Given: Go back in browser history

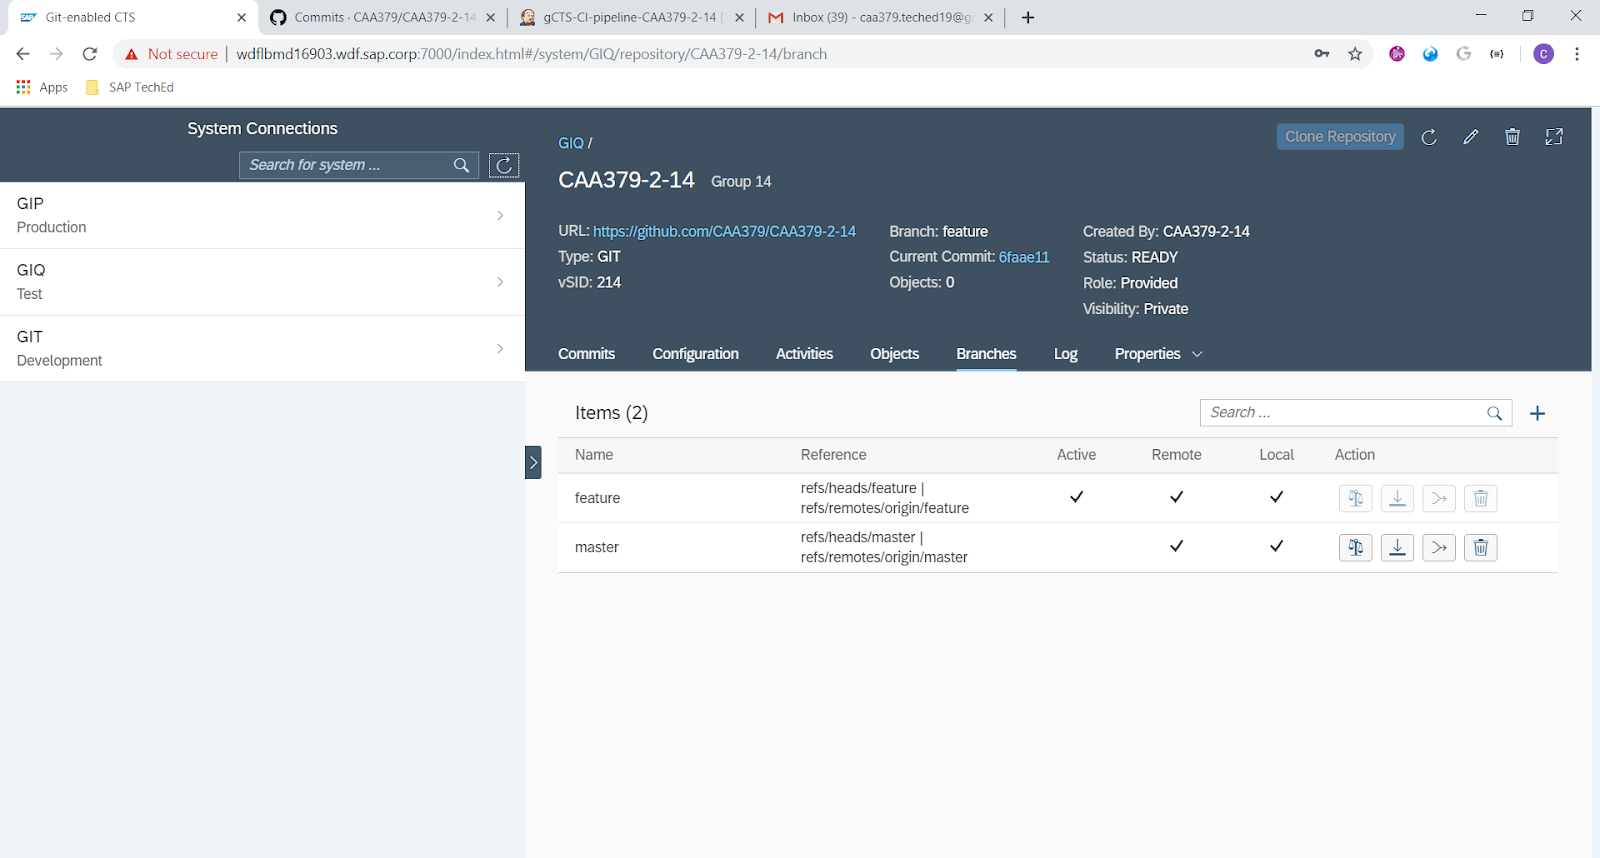Looking at the screenshot, I should pyautogui.click(x=23, y=54).
